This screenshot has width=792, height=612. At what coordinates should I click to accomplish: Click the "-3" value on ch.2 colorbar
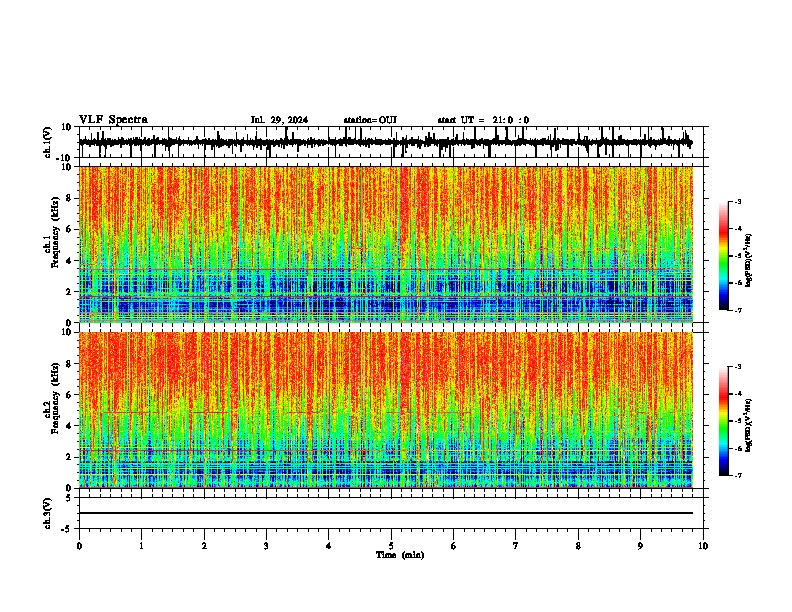click(737, 367)
